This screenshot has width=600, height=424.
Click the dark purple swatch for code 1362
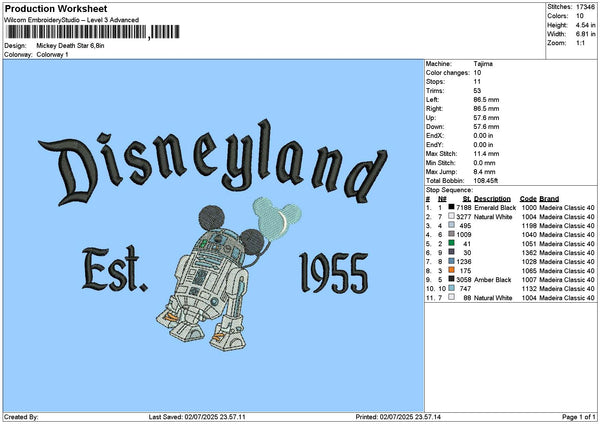(x=452, y=252)
